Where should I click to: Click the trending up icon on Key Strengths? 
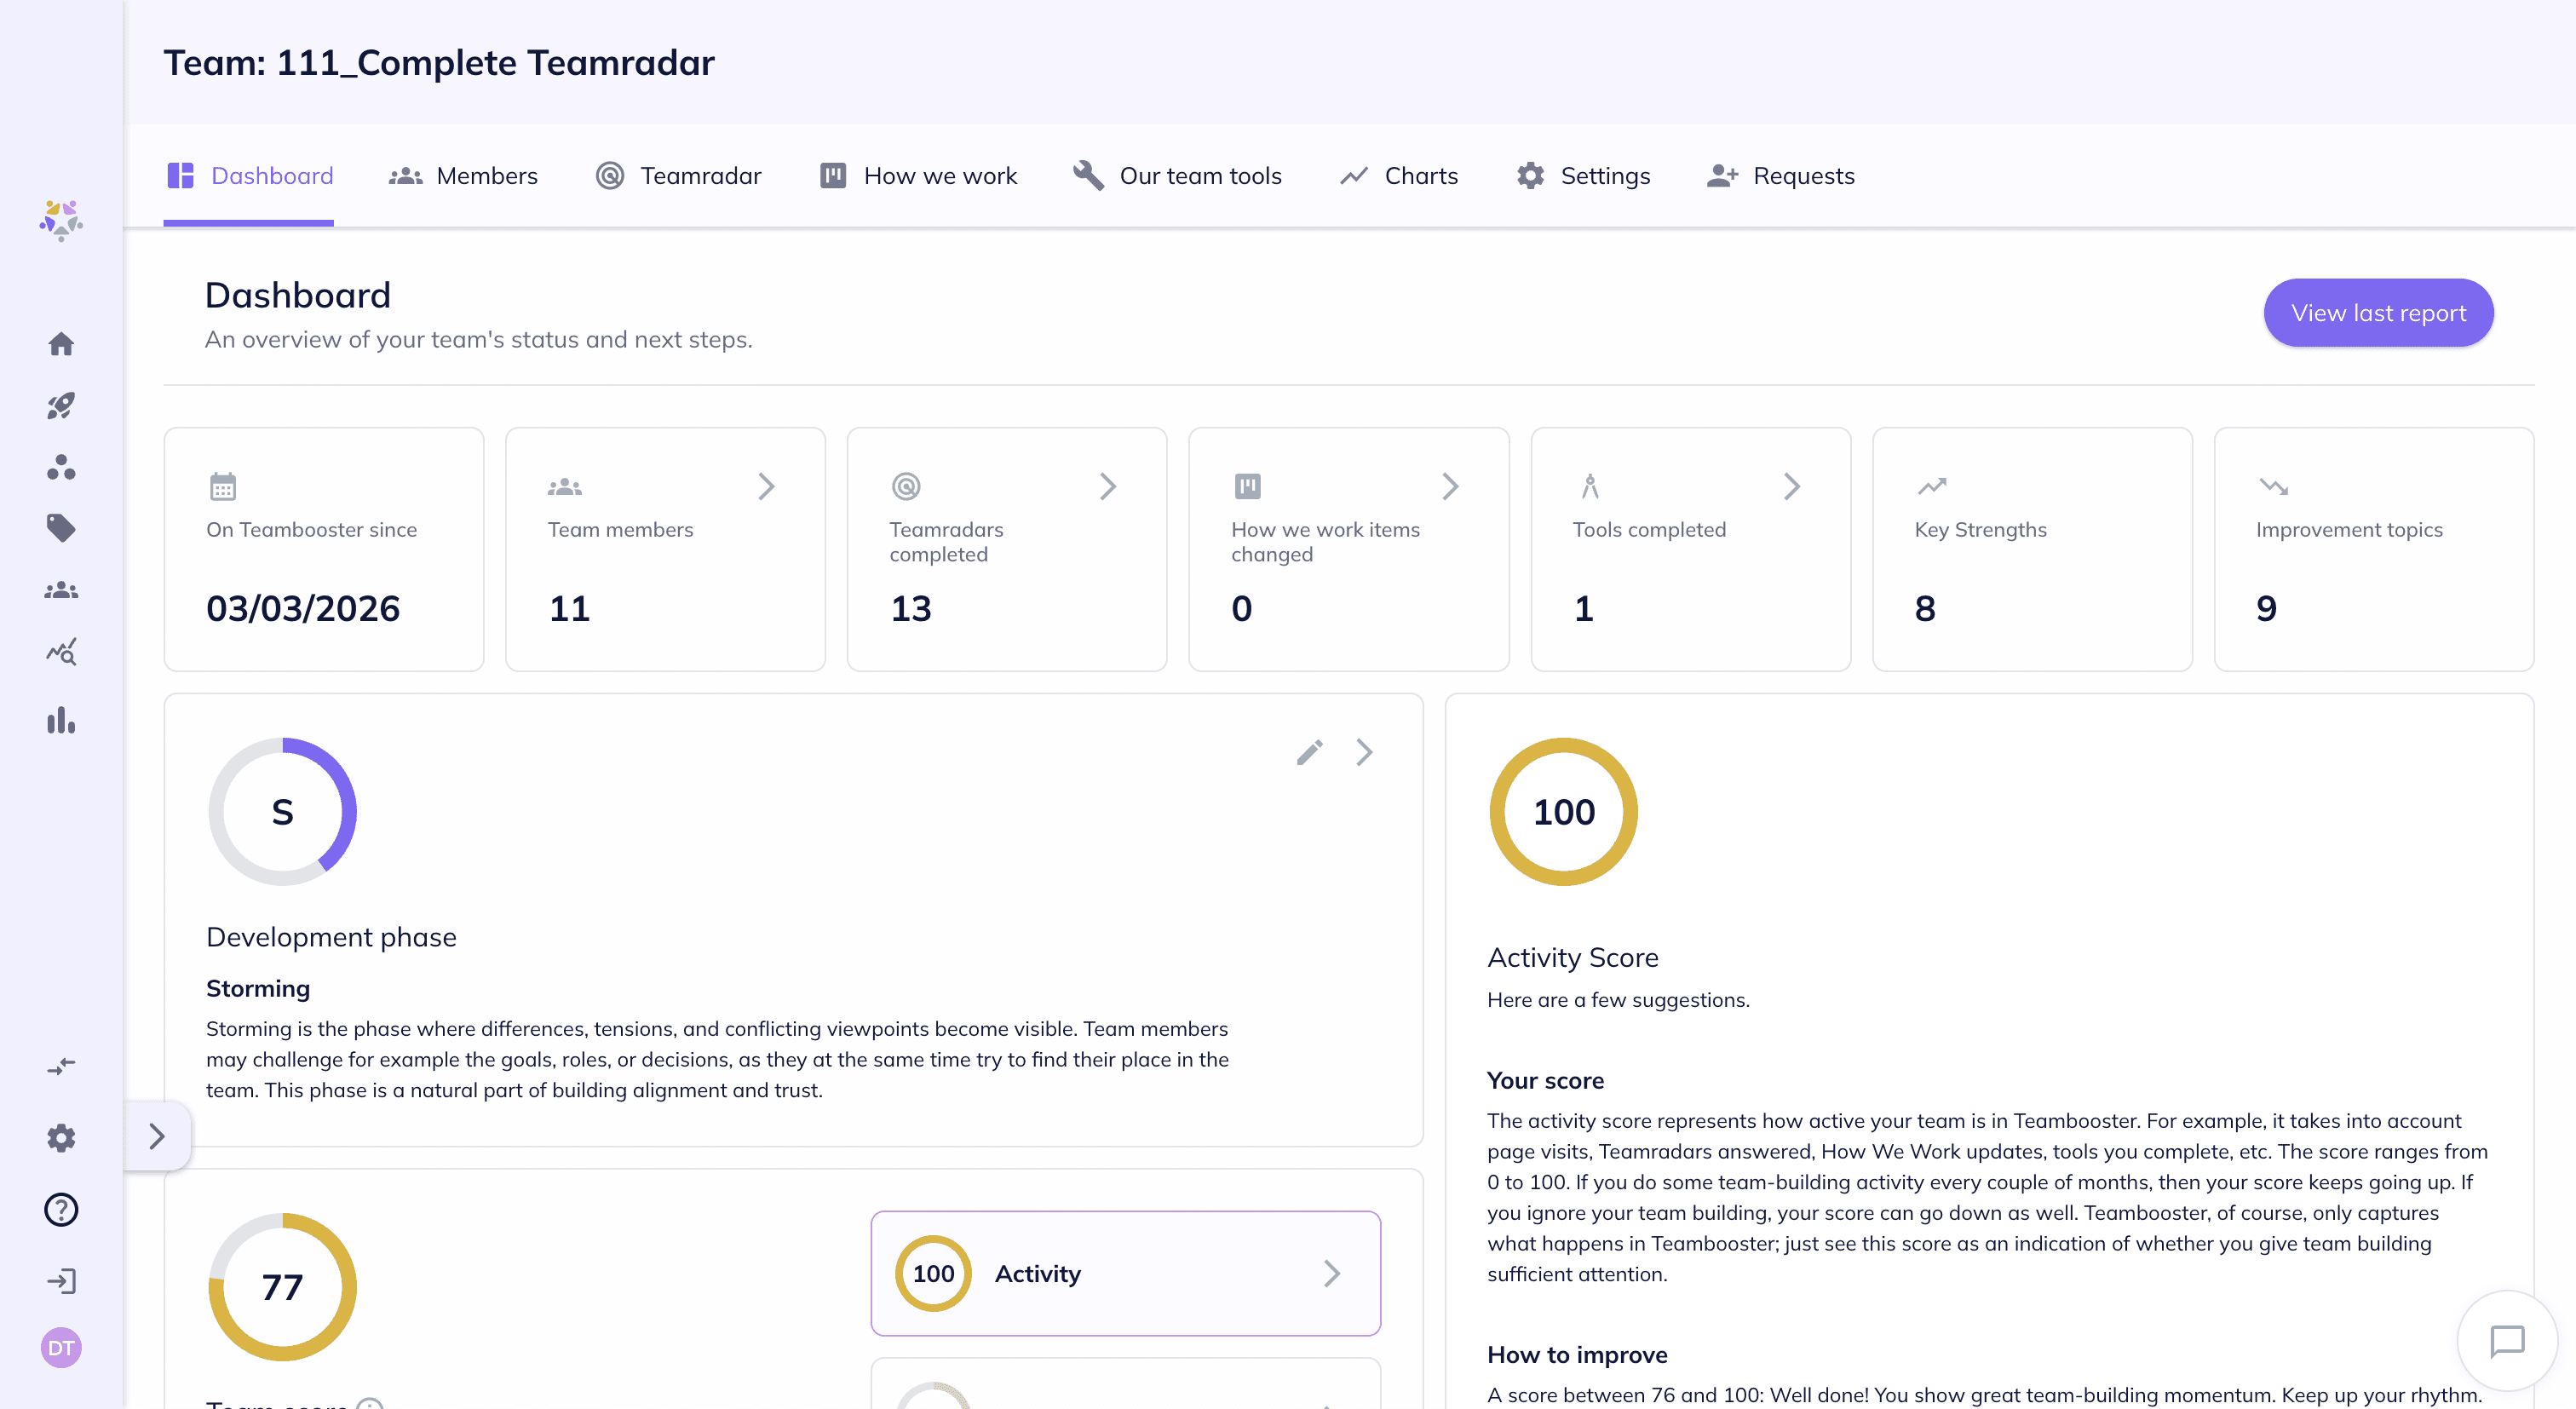point(1932,487)
